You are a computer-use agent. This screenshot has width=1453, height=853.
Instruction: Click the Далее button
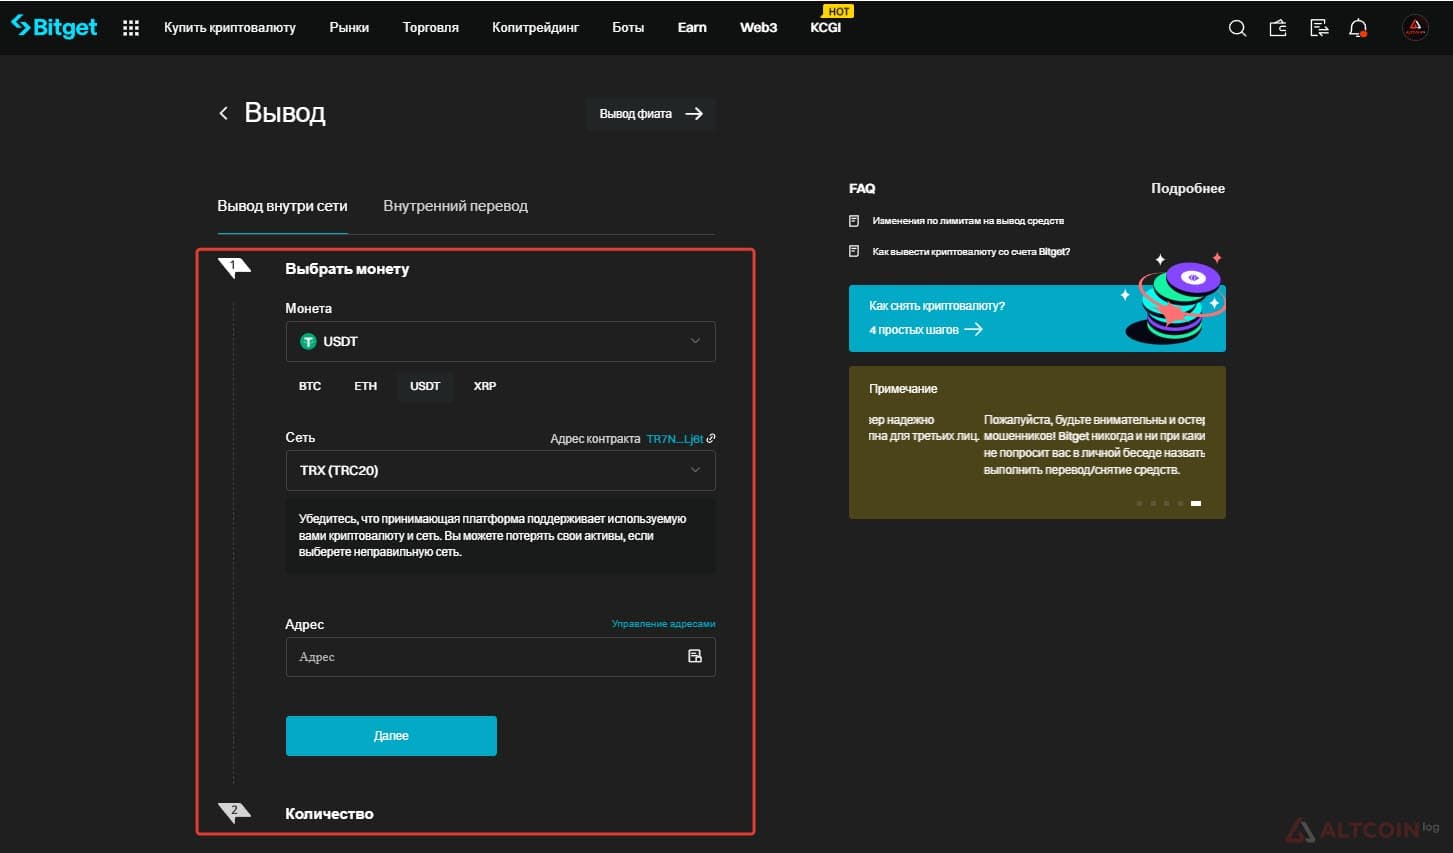(x=391, y=736)
